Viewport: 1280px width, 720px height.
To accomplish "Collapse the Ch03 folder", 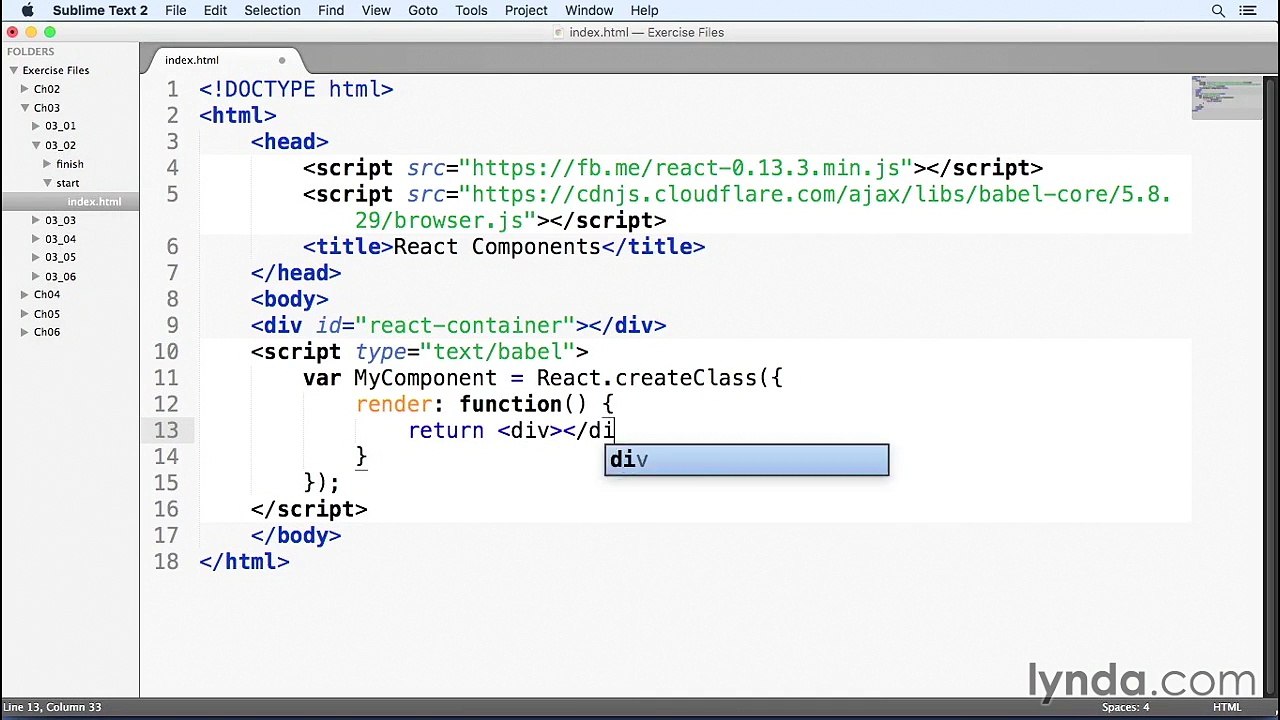I will (25, 108).
